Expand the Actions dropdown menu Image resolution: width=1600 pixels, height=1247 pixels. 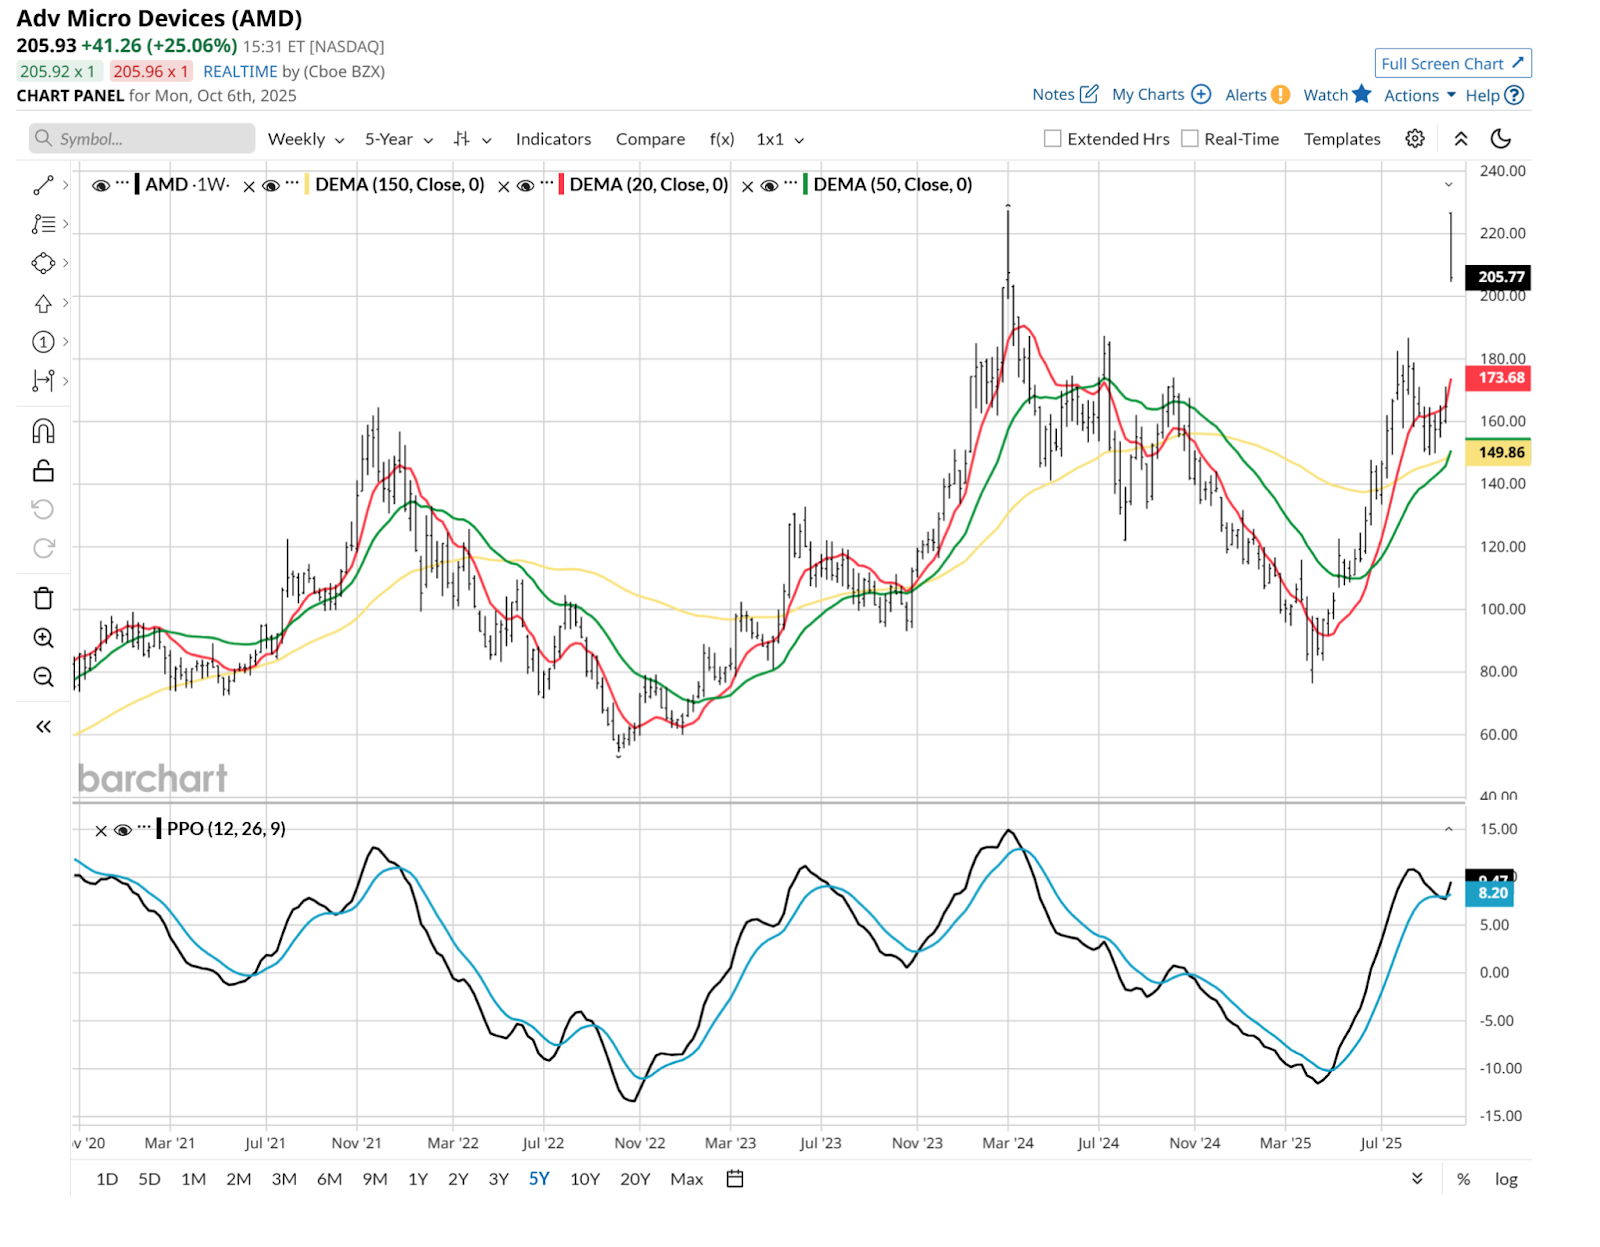[1419, 95]
